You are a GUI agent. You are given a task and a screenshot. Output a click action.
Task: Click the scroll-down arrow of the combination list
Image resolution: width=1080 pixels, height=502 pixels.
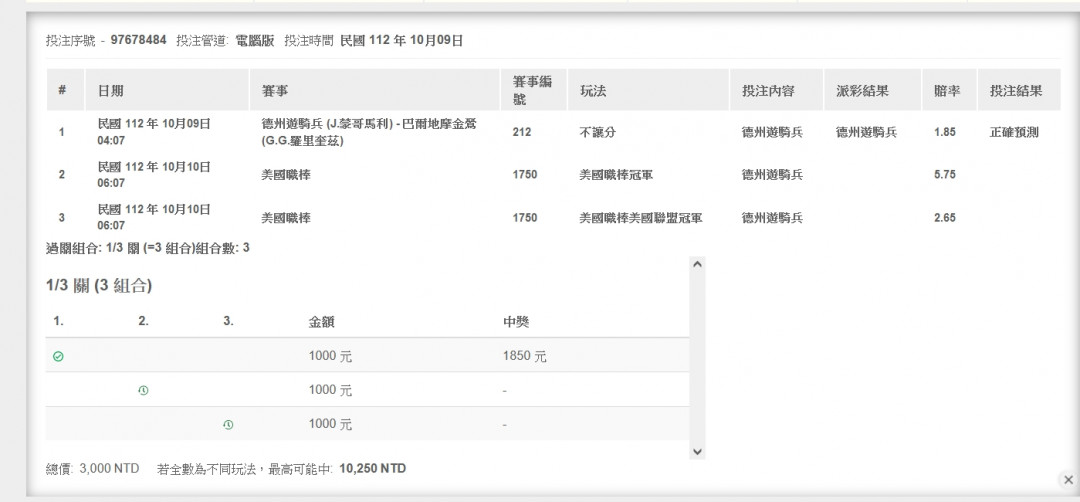coord(697,452)
